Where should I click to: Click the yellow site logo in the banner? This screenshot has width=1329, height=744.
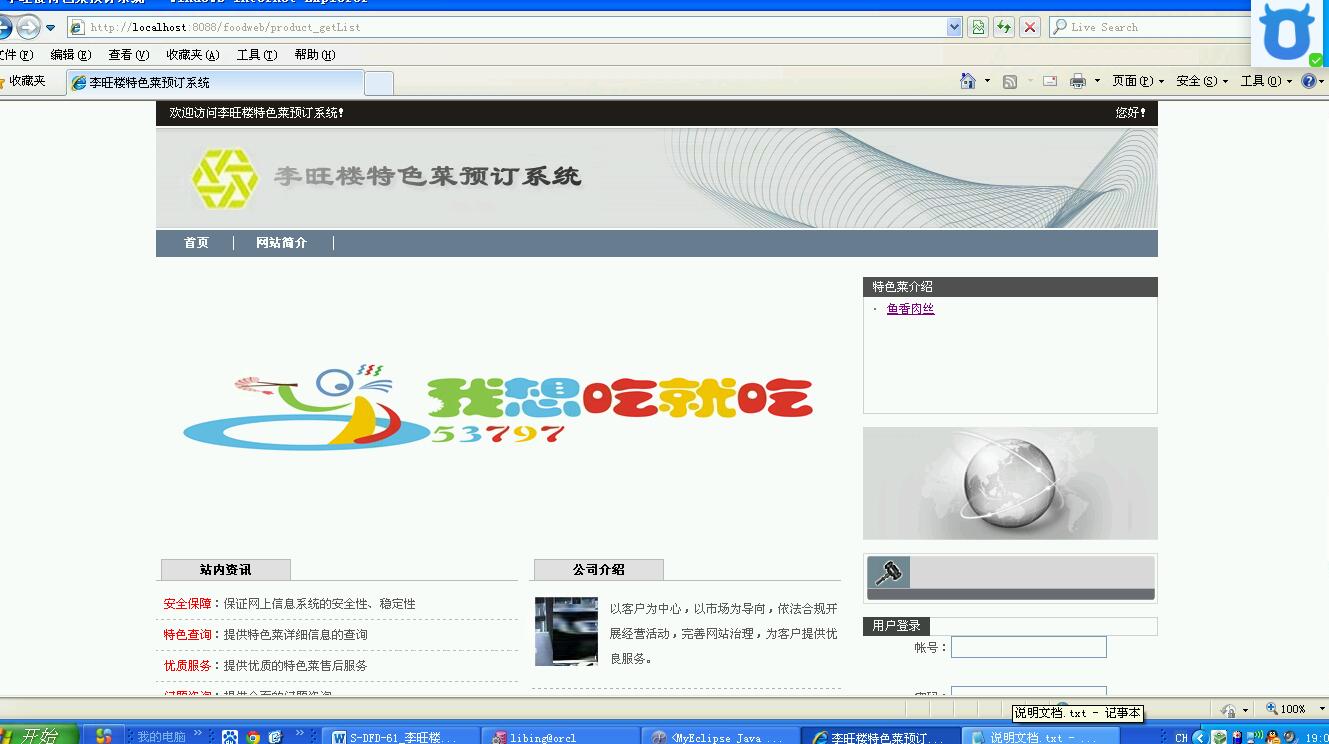225,178
